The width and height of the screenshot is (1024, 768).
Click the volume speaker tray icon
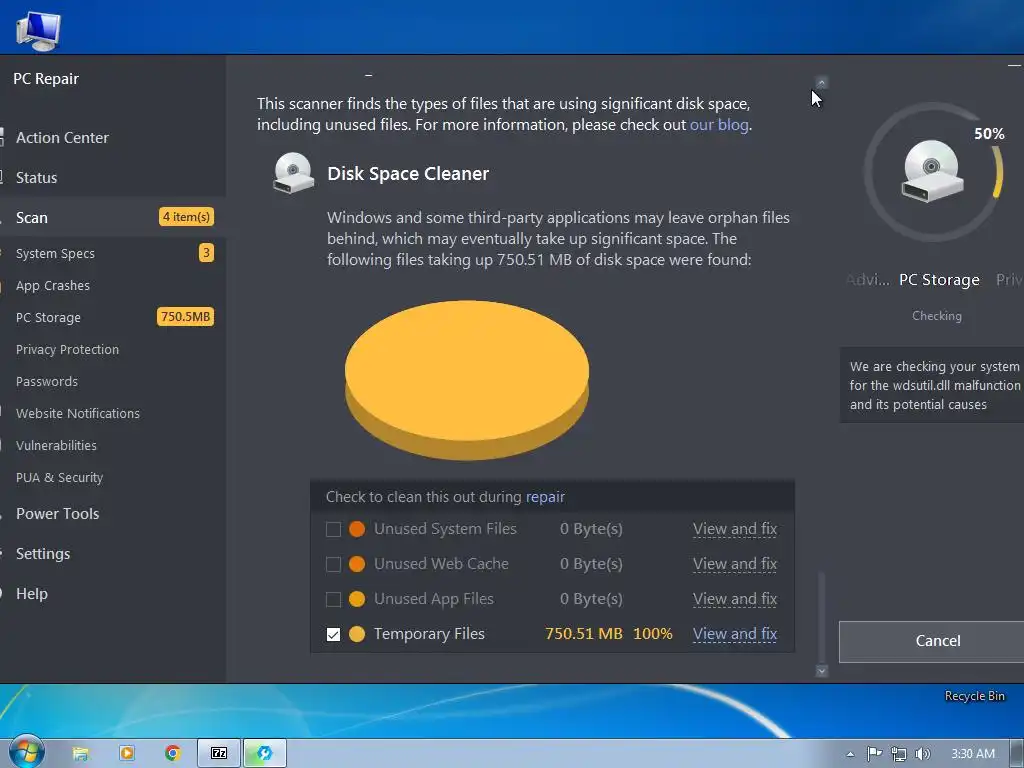pyautogui.click(x=922, y=754)
